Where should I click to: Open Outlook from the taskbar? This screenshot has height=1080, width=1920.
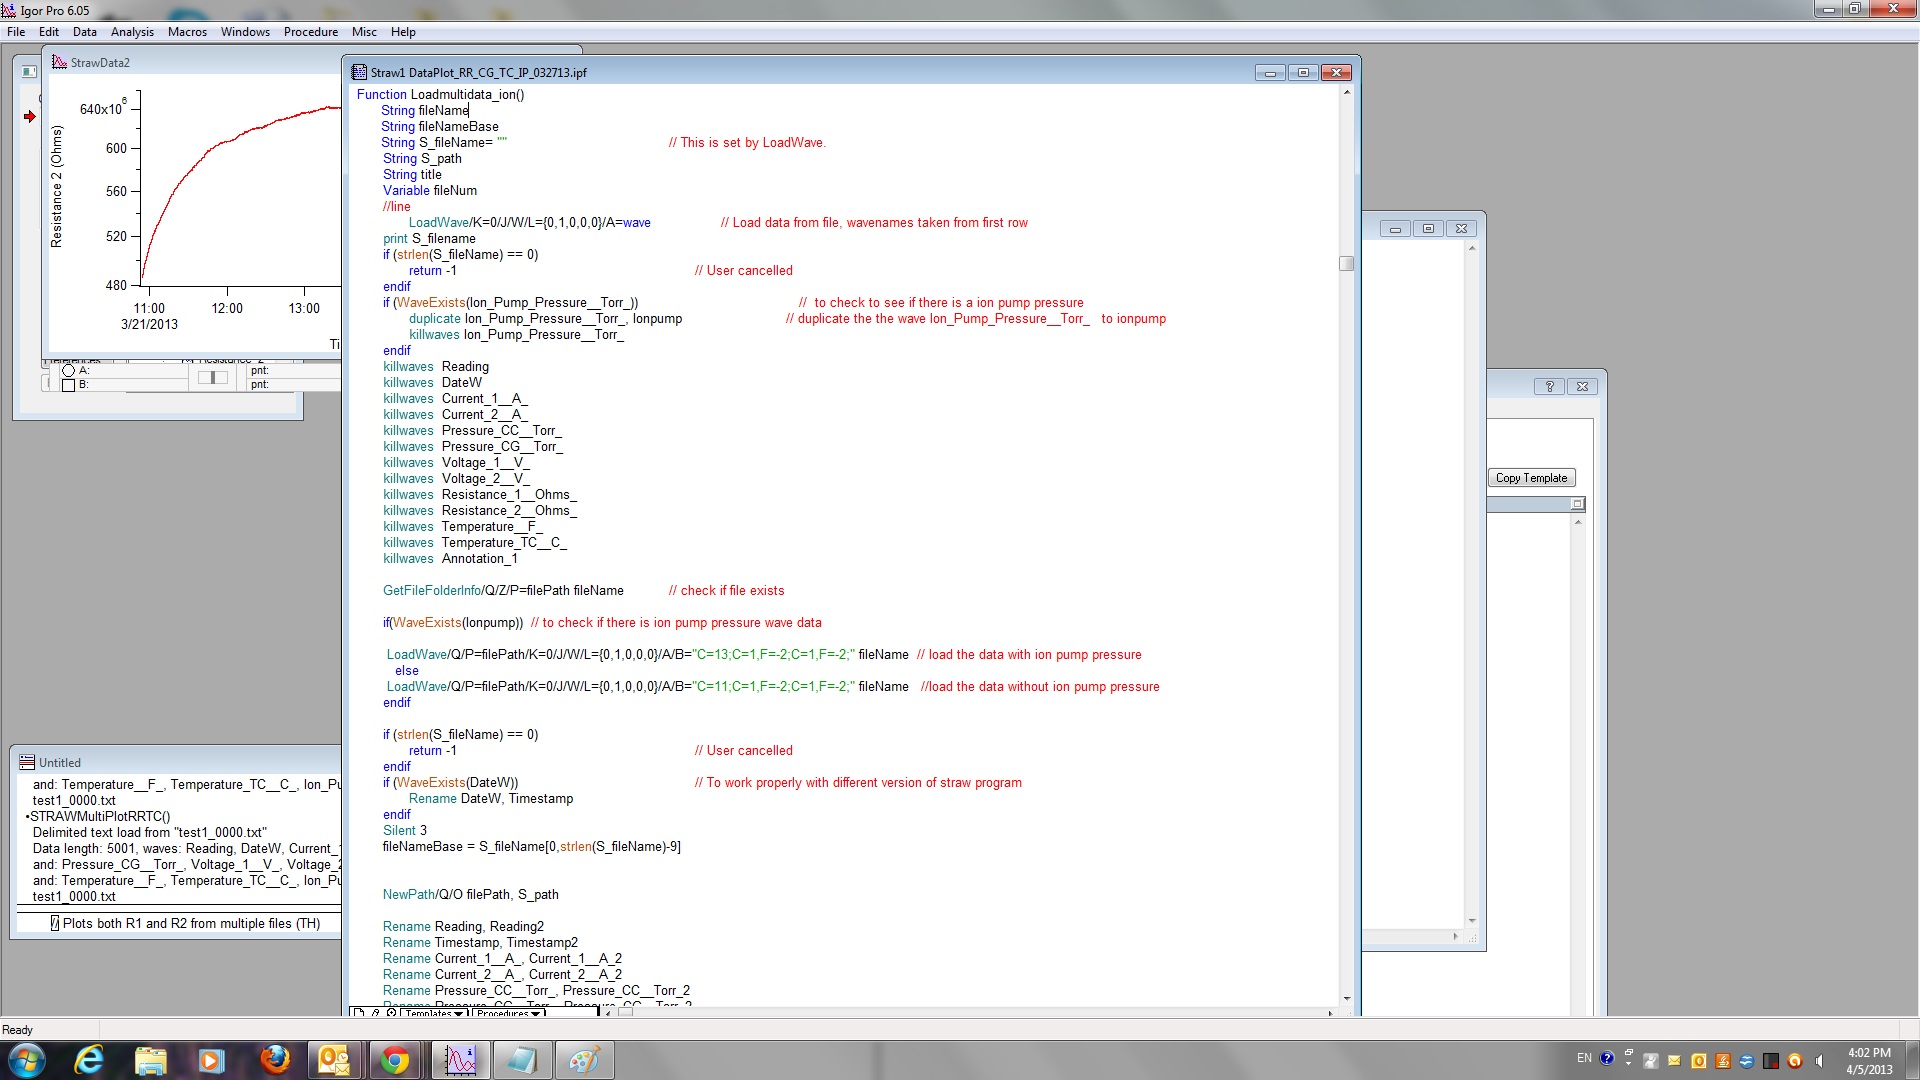coord(334,1060)
